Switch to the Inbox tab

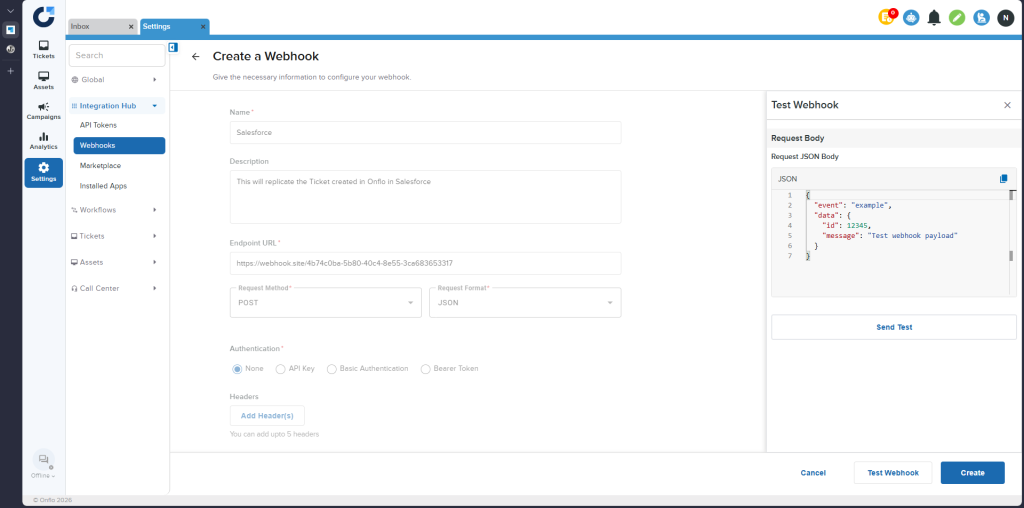tap(103, 27)
